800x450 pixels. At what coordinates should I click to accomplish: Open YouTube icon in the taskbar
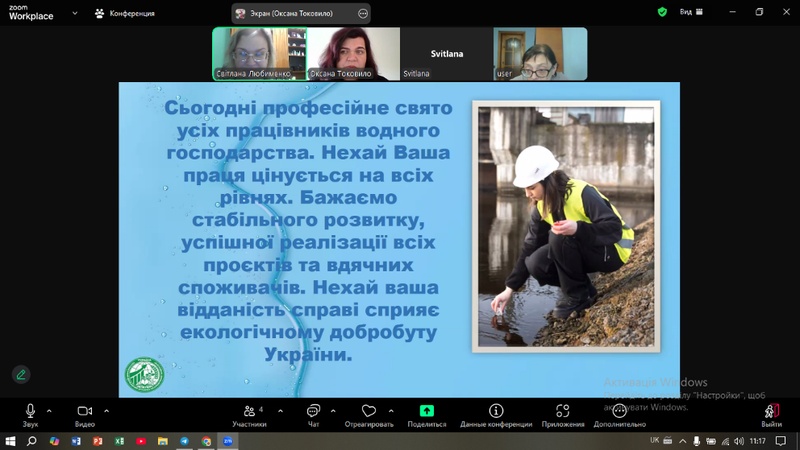[x=141, y=441]
